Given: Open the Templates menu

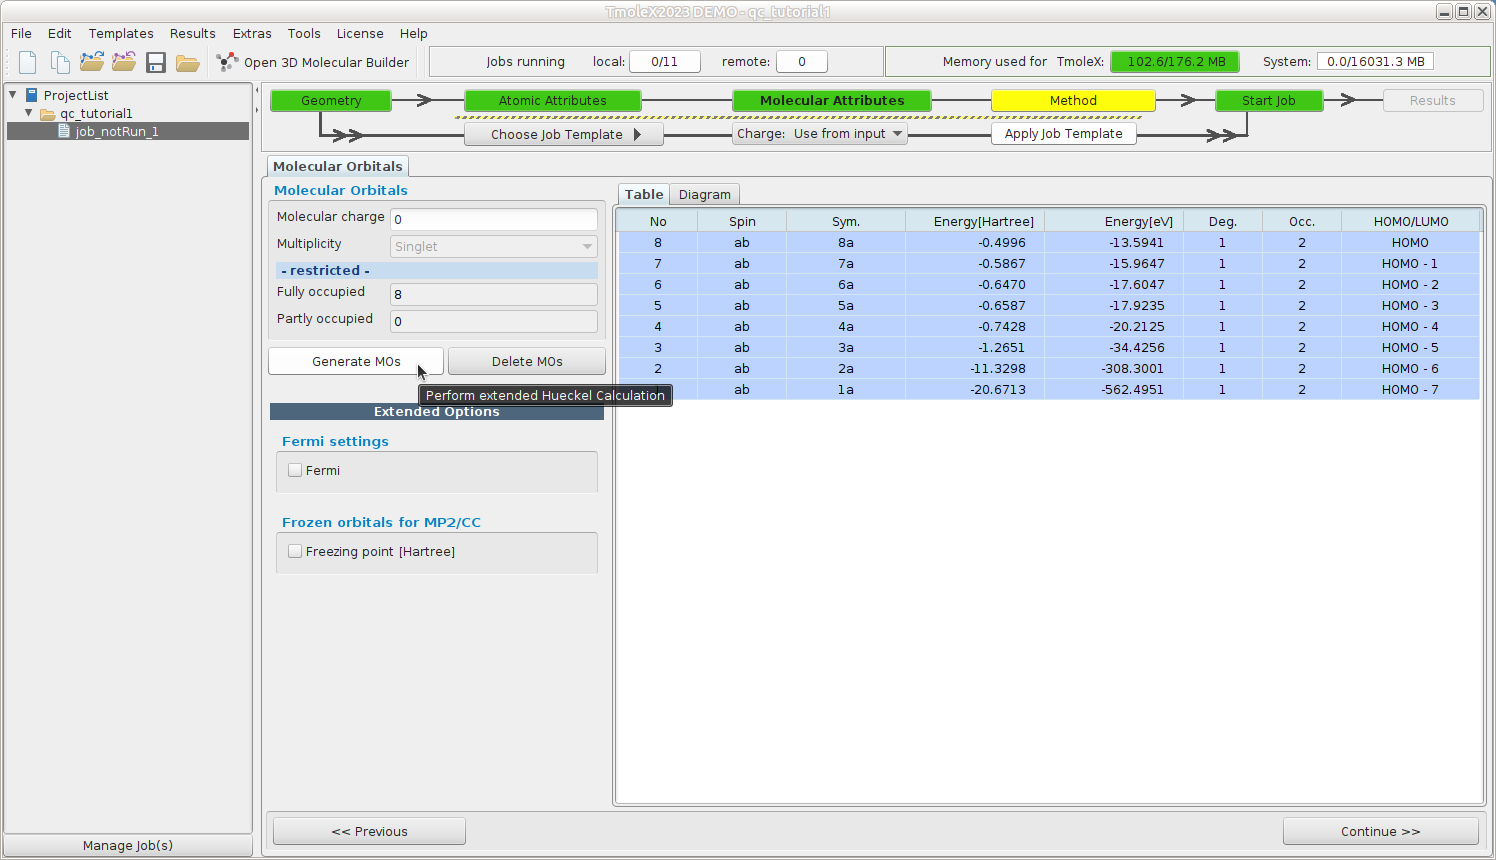Looking at the screenshot, I should pos(121,33).
